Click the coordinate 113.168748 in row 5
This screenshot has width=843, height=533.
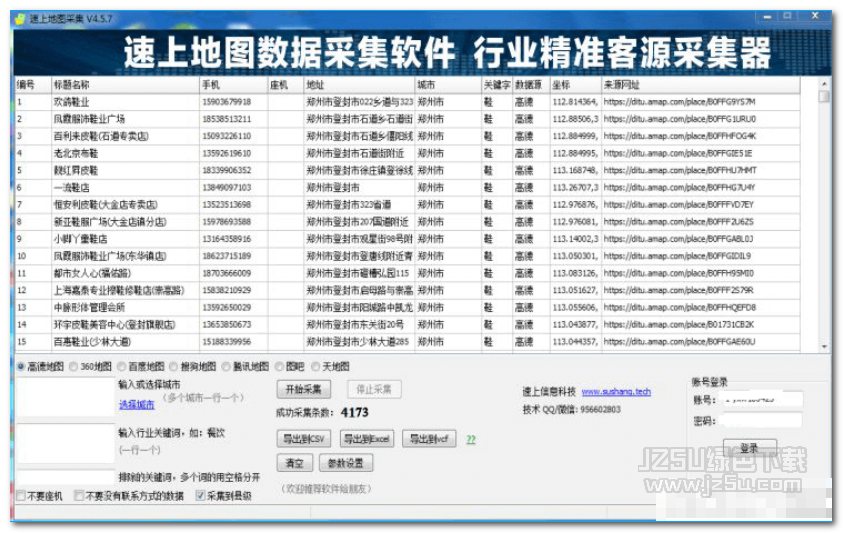tap(575, 170)
